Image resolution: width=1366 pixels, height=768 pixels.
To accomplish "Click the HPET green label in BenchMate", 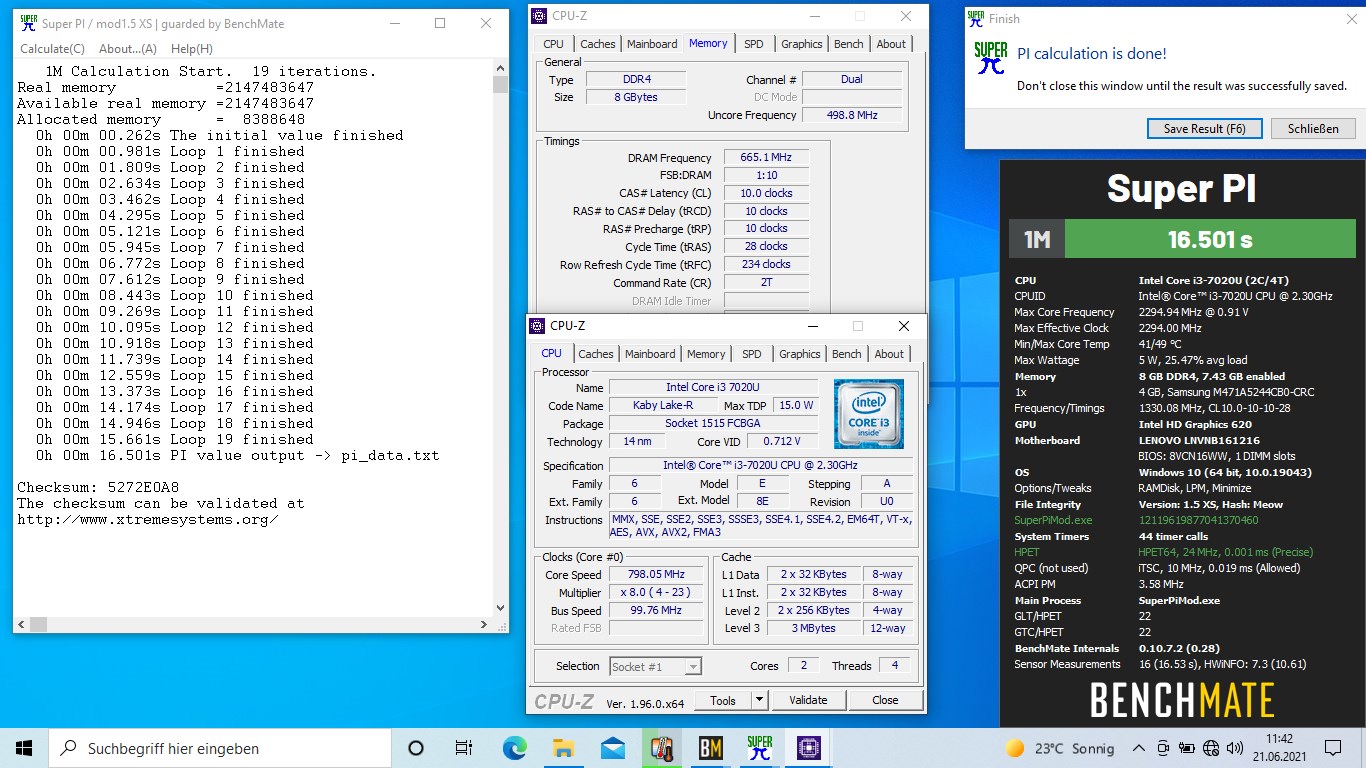I will 1027,552.
